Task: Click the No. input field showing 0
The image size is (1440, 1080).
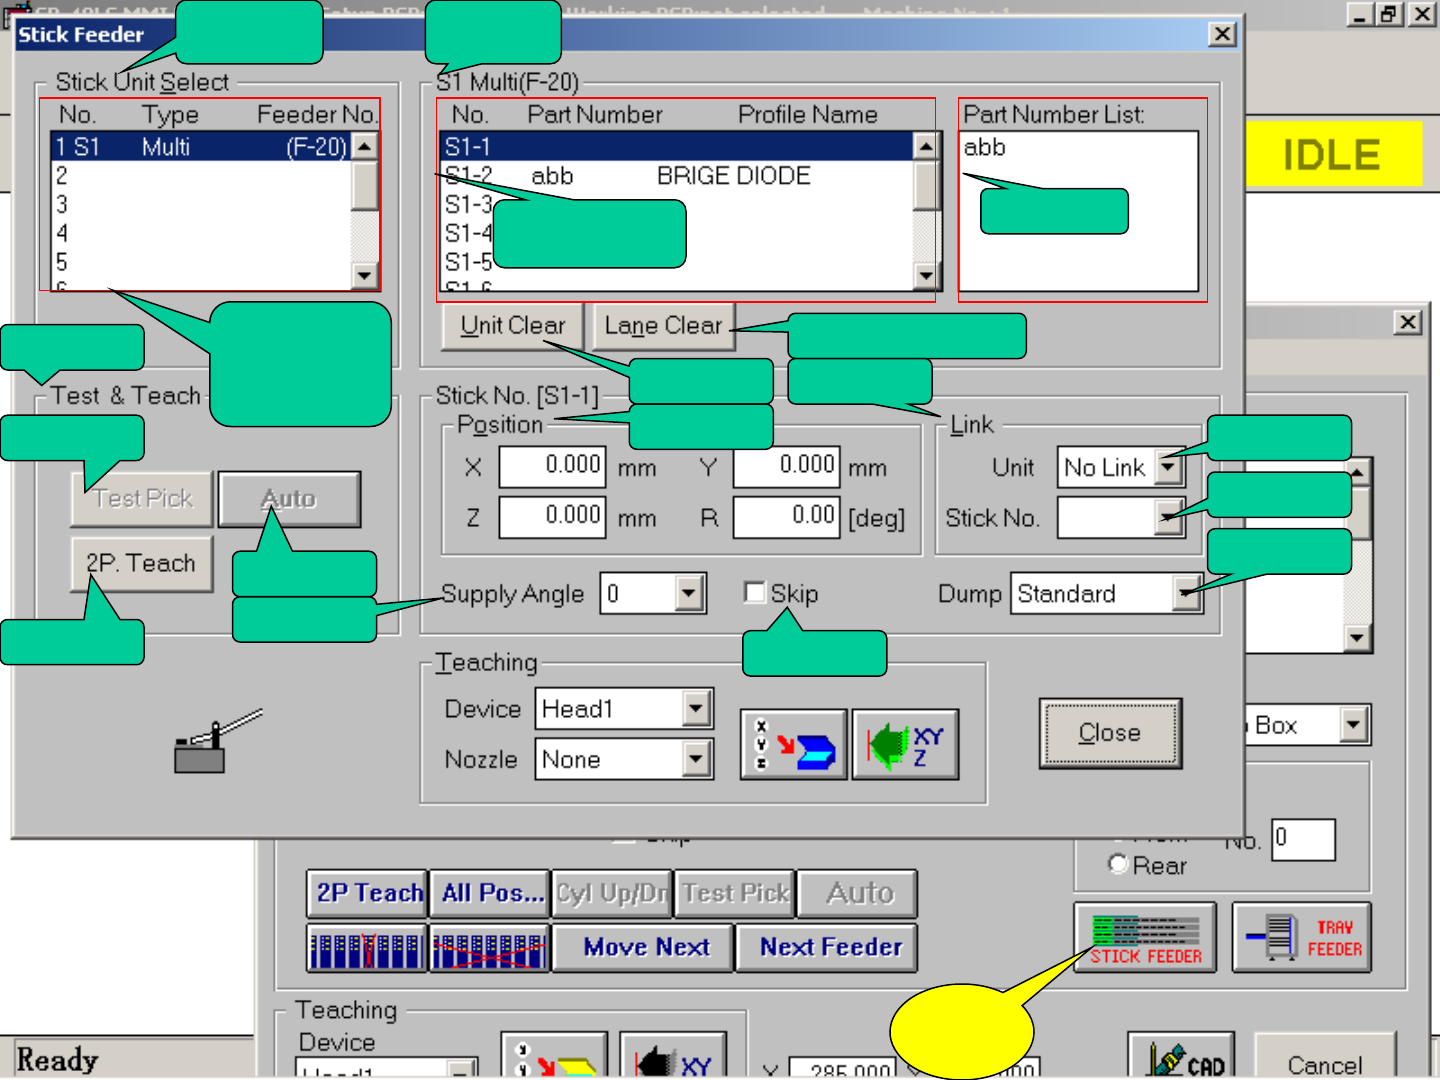Action: click(x=1303, y=839)
